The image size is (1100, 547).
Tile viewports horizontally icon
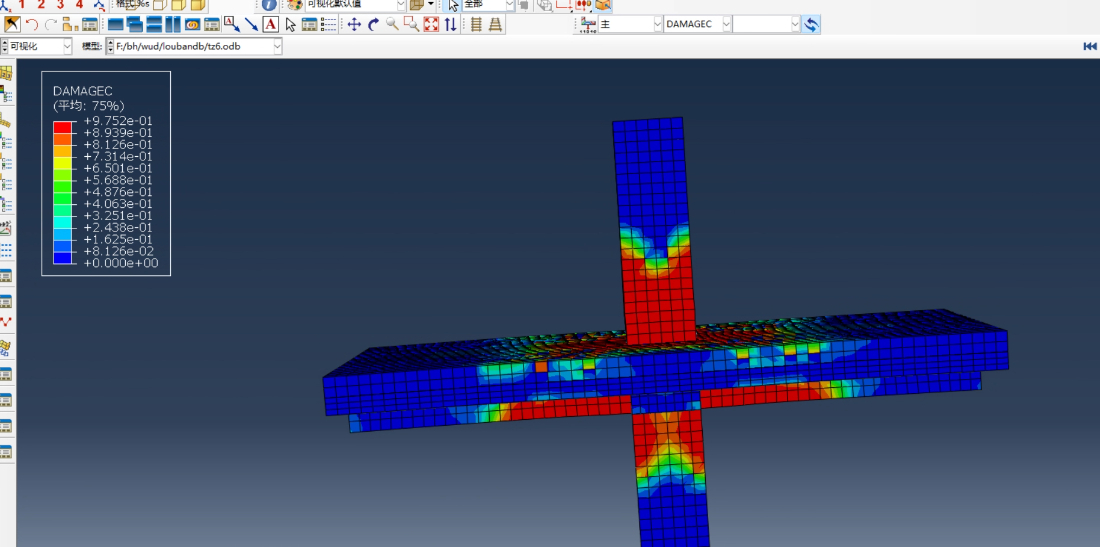154,25
